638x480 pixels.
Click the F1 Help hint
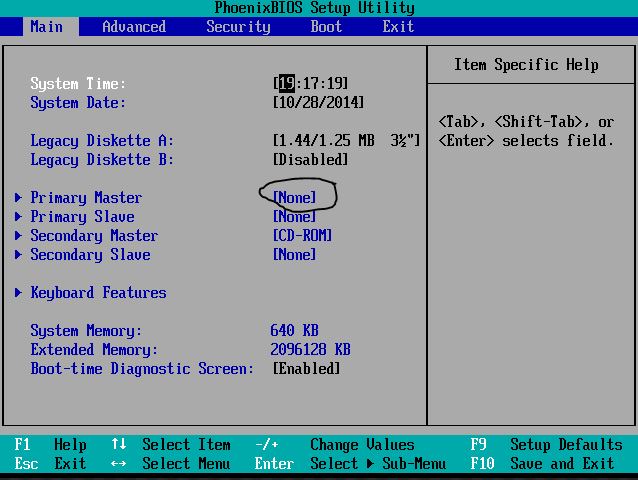(x=50, y=445)
